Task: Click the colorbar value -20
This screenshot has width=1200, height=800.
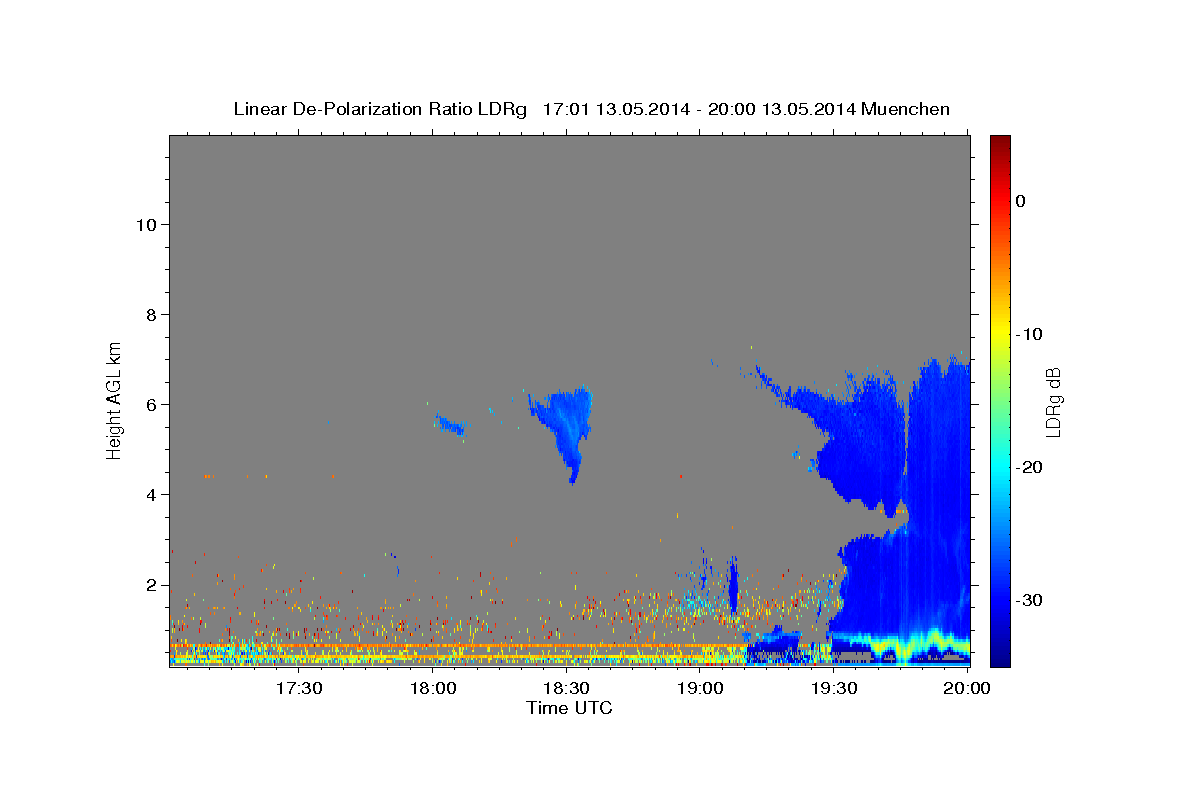Action: [1030, 467]
